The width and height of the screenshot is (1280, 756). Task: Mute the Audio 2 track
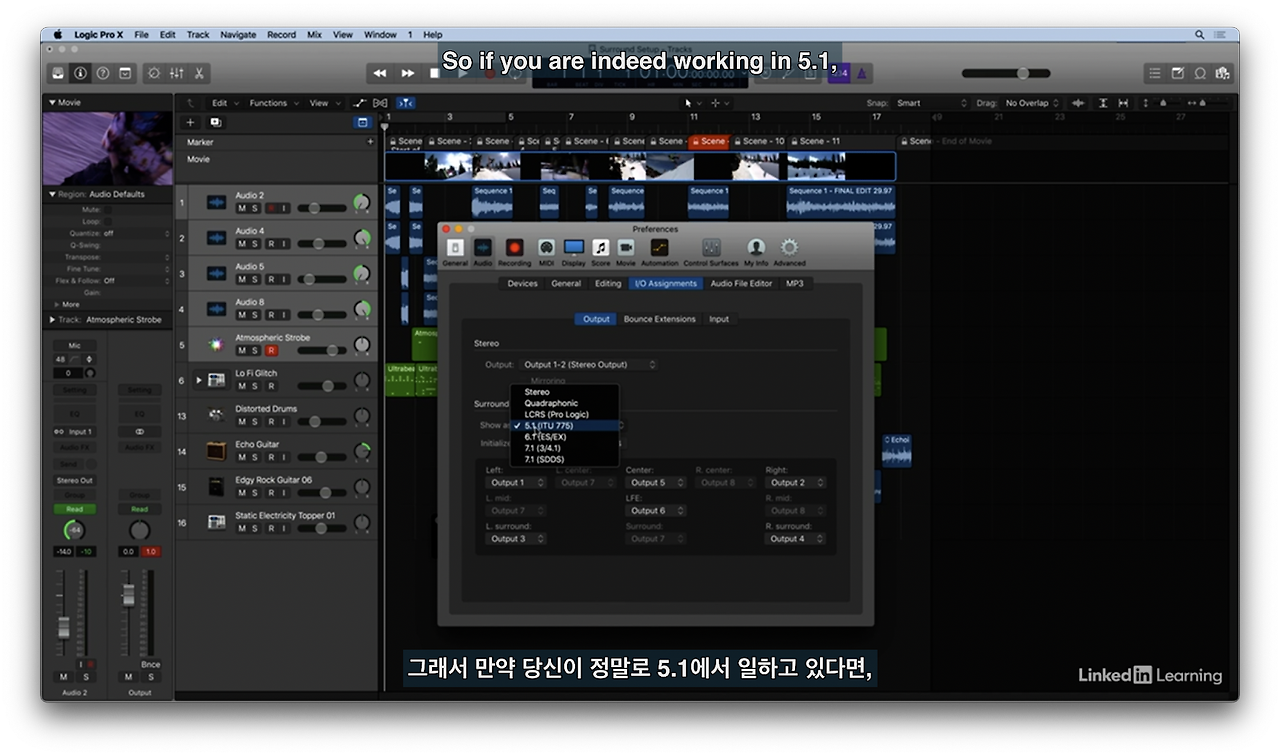241,208
